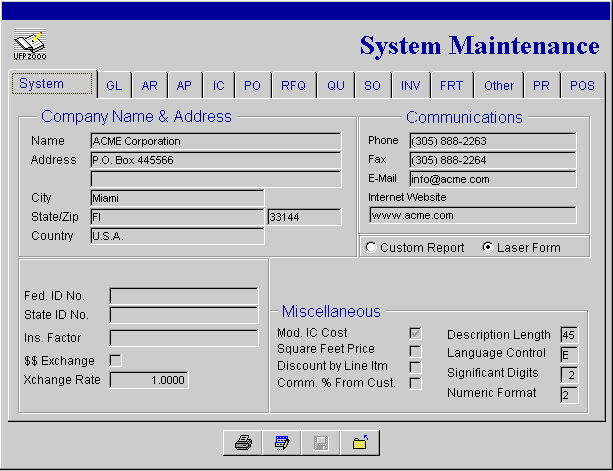This screenshot has height=471, width=613.
Task: Click the Country field containing U.S.A.
Action: point(177,236)
